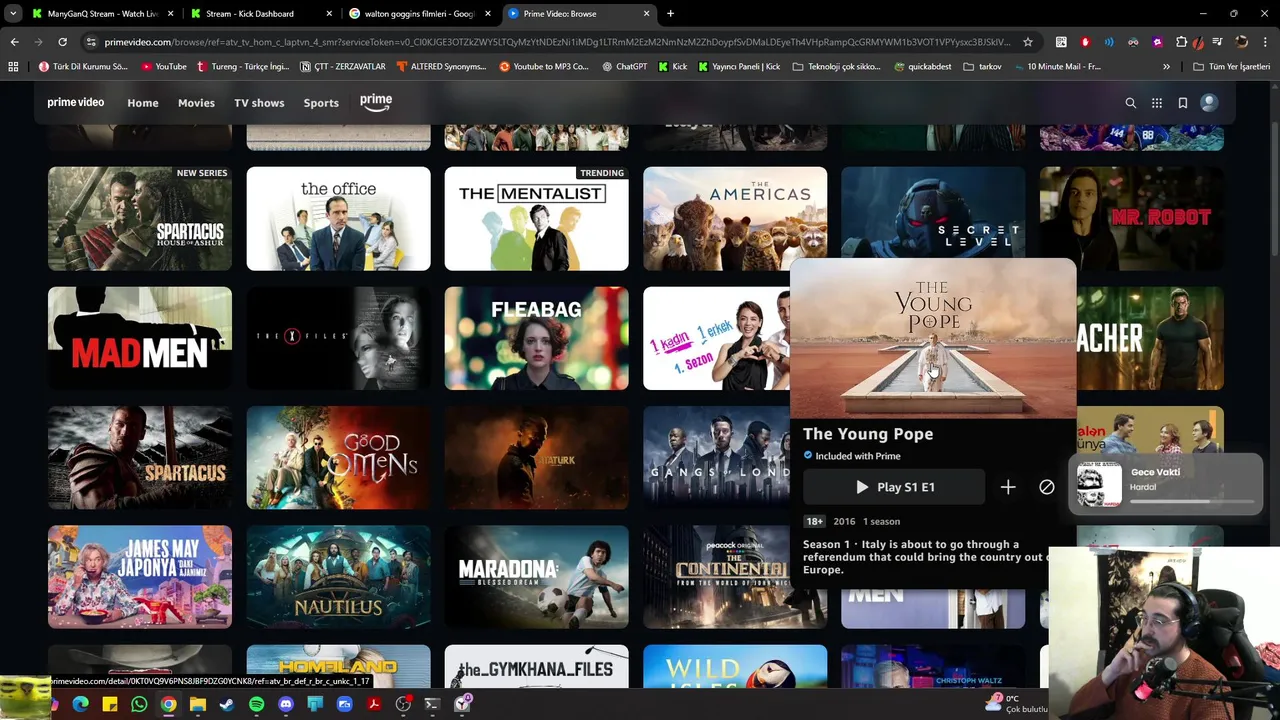Open Discord from the taskbar
Screen dimensions: 1280x720
(x=286, y=704)
